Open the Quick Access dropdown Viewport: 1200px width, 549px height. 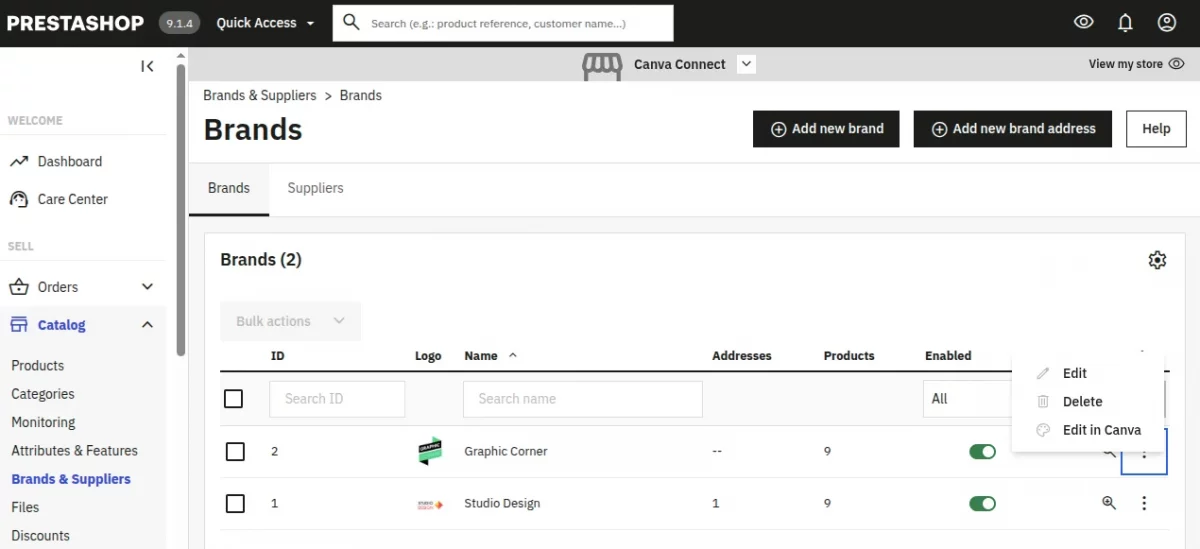(x=266, y=23)
